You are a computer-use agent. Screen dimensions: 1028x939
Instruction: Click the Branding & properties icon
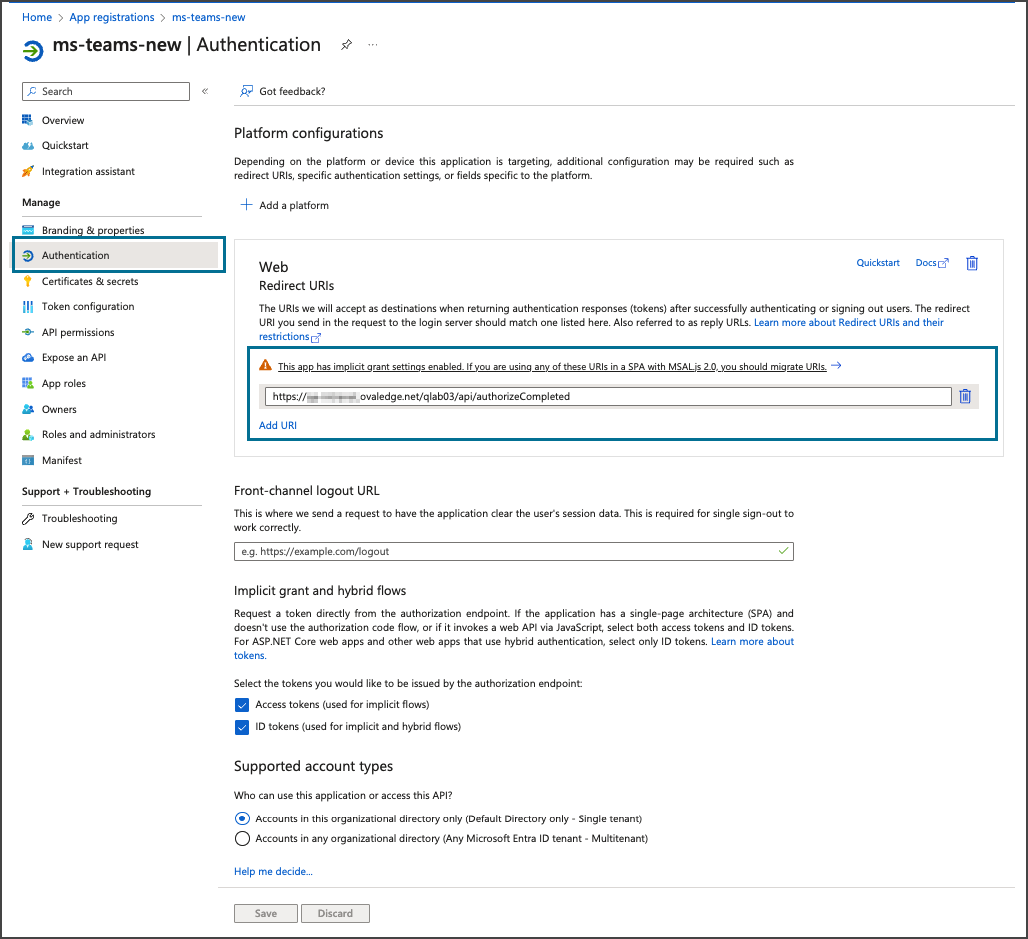(28, 230)
